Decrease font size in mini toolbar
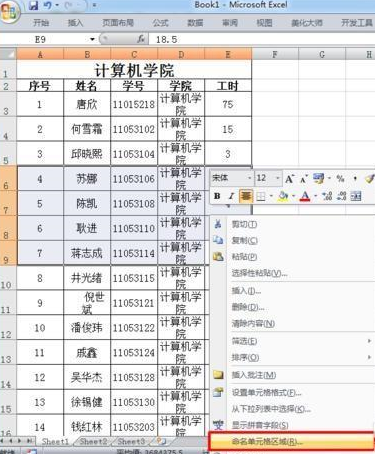The height and width of the screenshot is (454, 375). [x=303, y=179]
